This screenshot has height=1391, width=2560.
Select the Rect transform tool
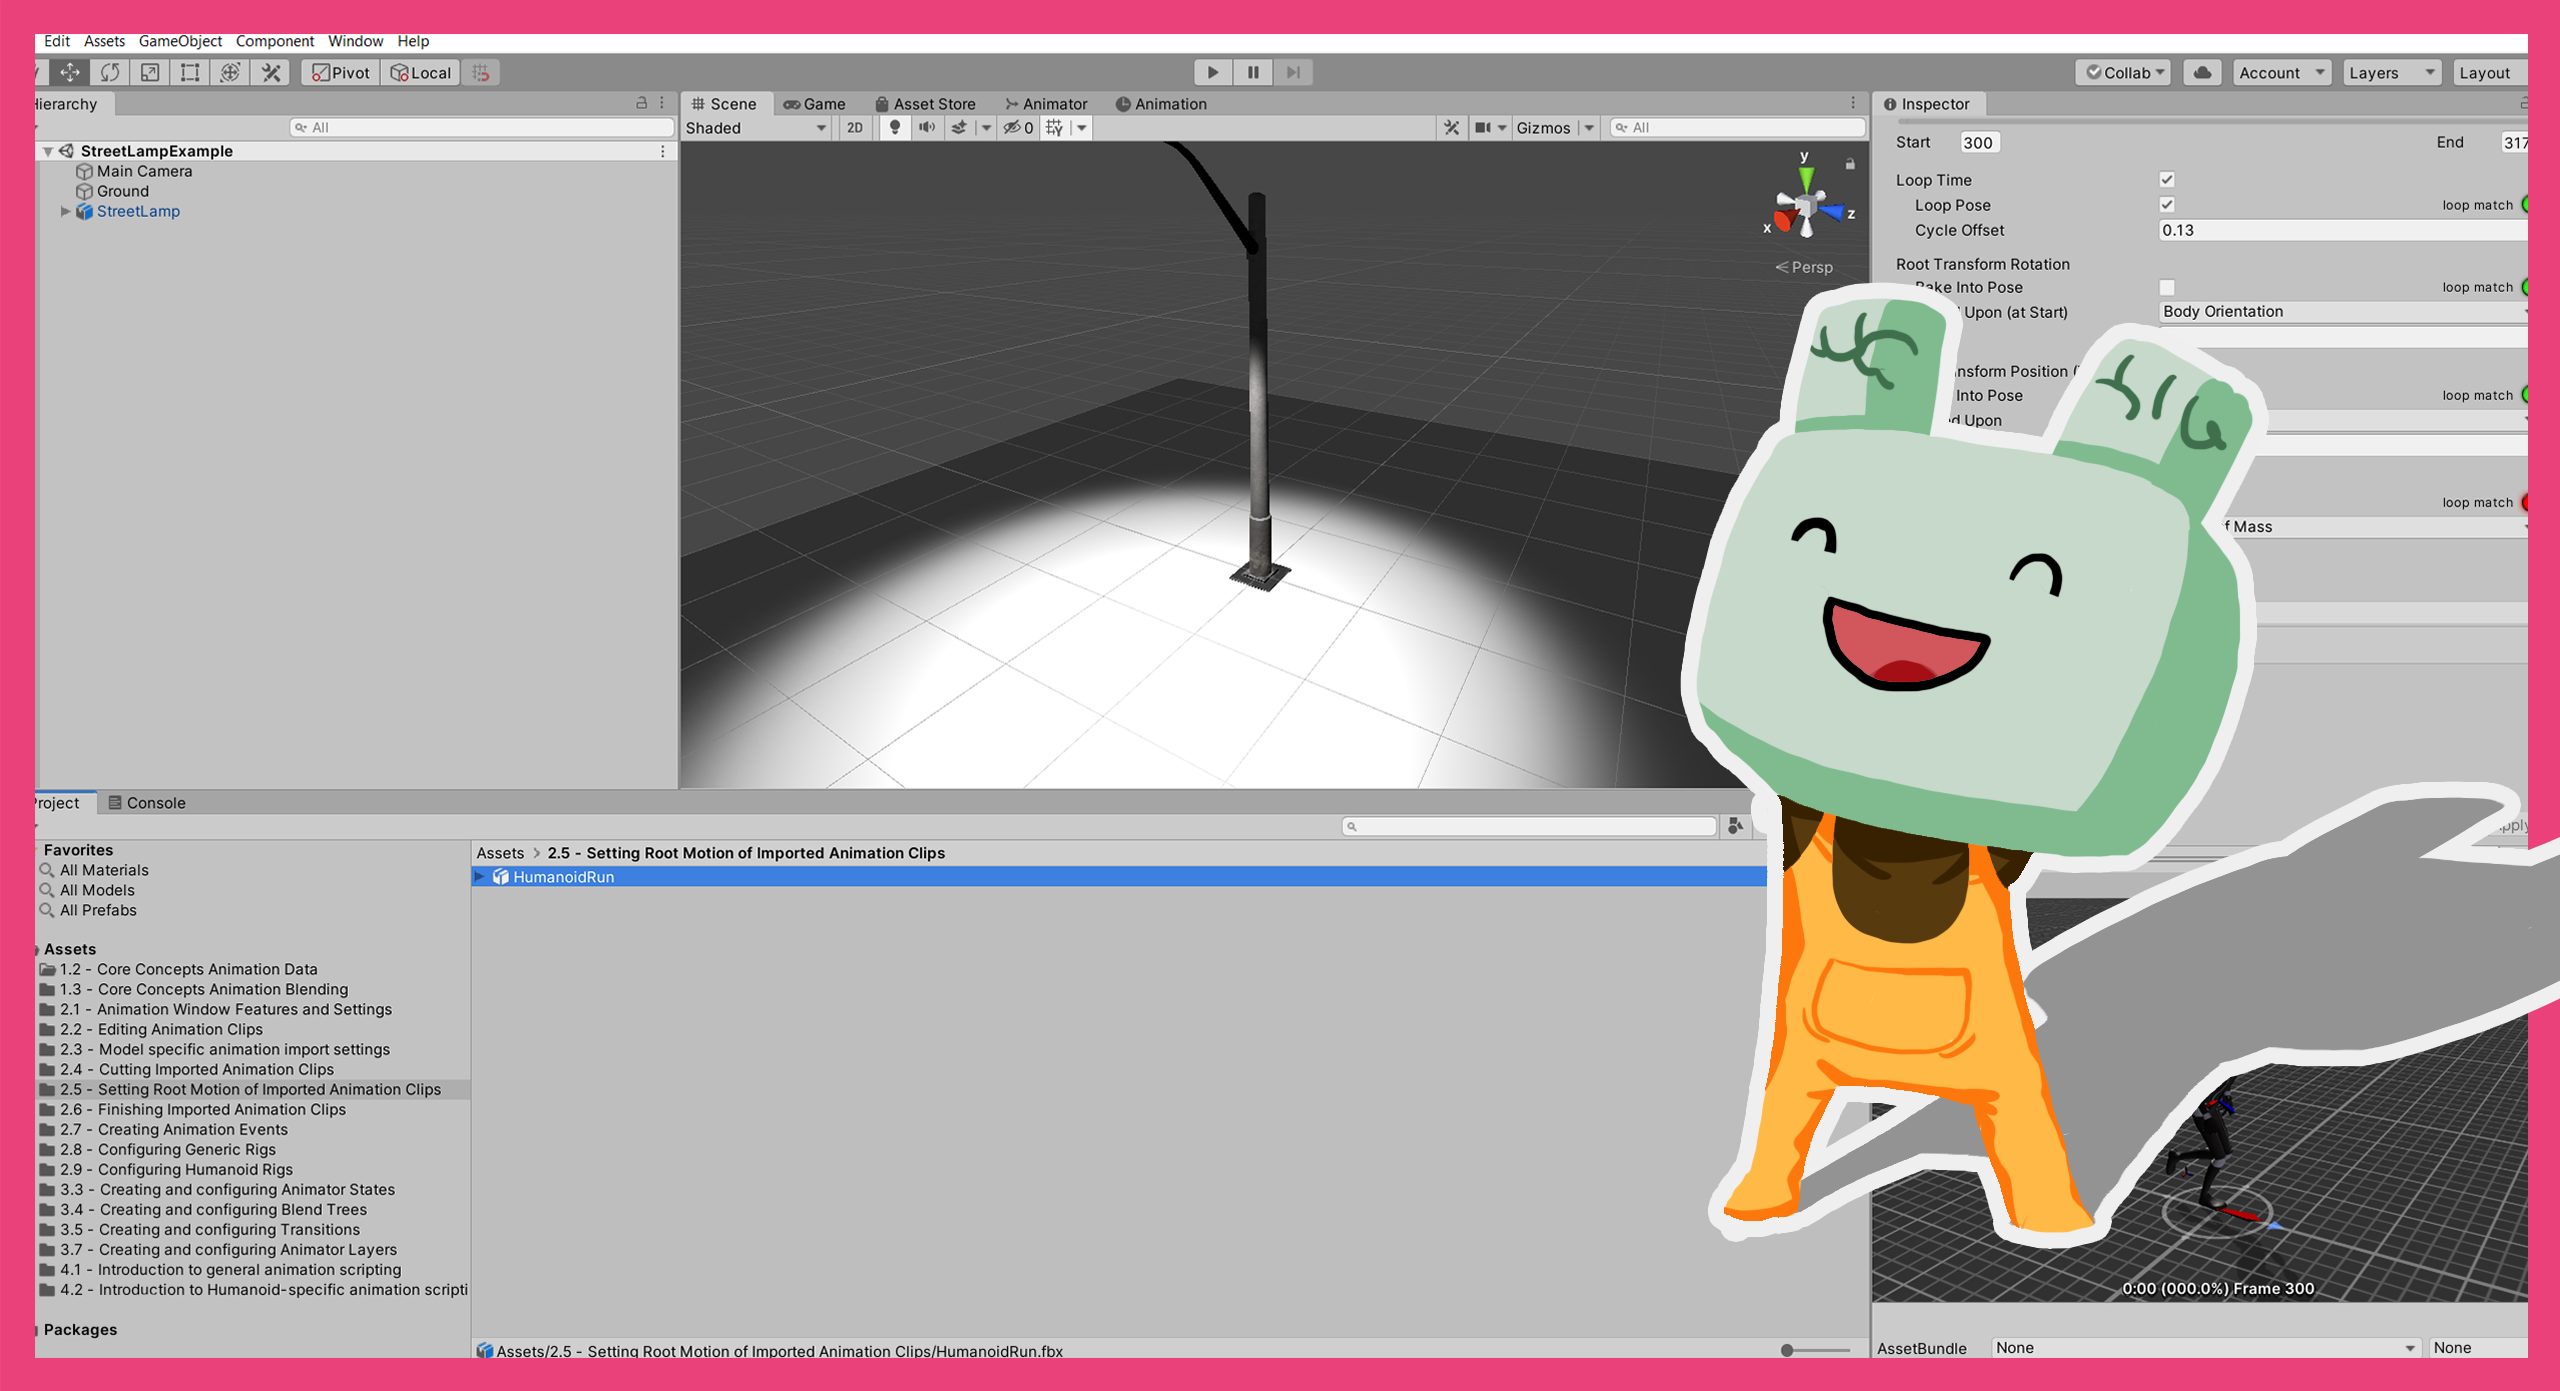[x=190, y=72]
